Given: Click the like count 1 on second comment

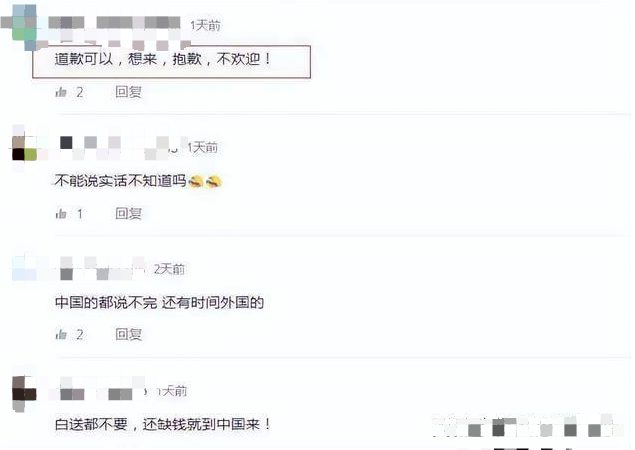Looking at the screenshot, I should click(80, 214).
